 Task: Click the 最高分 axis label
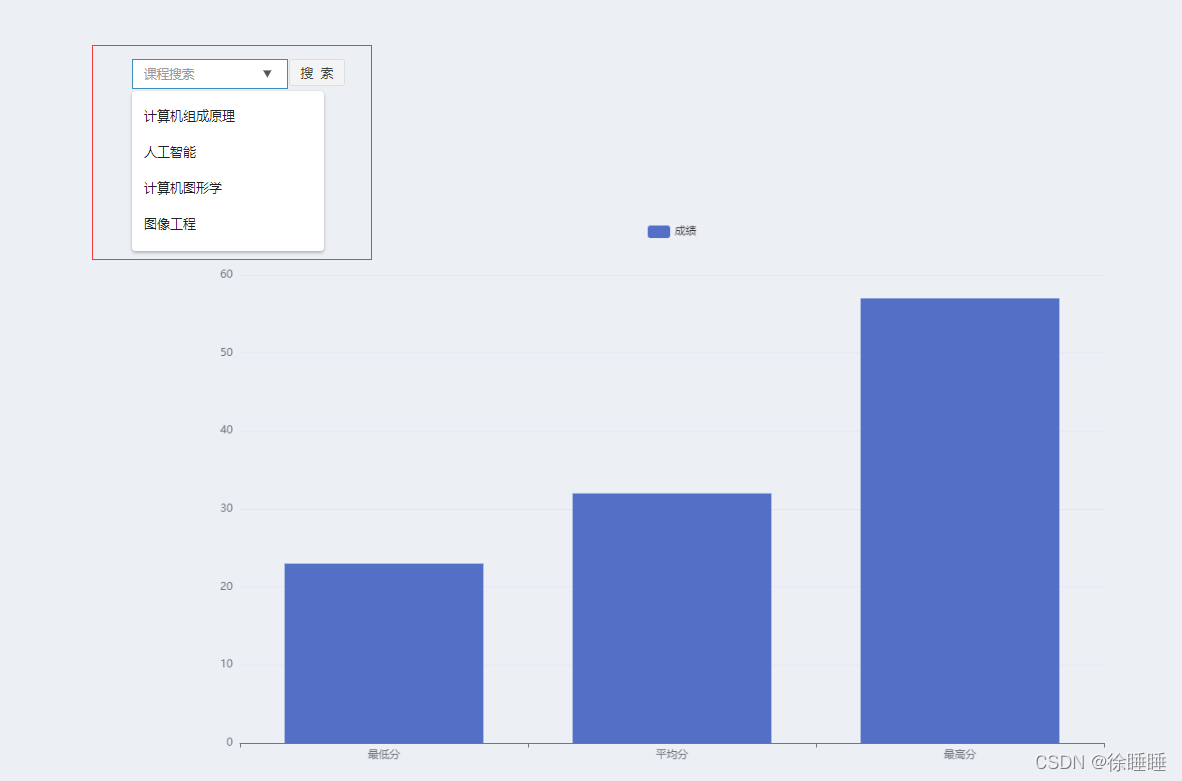coord(960,755)
